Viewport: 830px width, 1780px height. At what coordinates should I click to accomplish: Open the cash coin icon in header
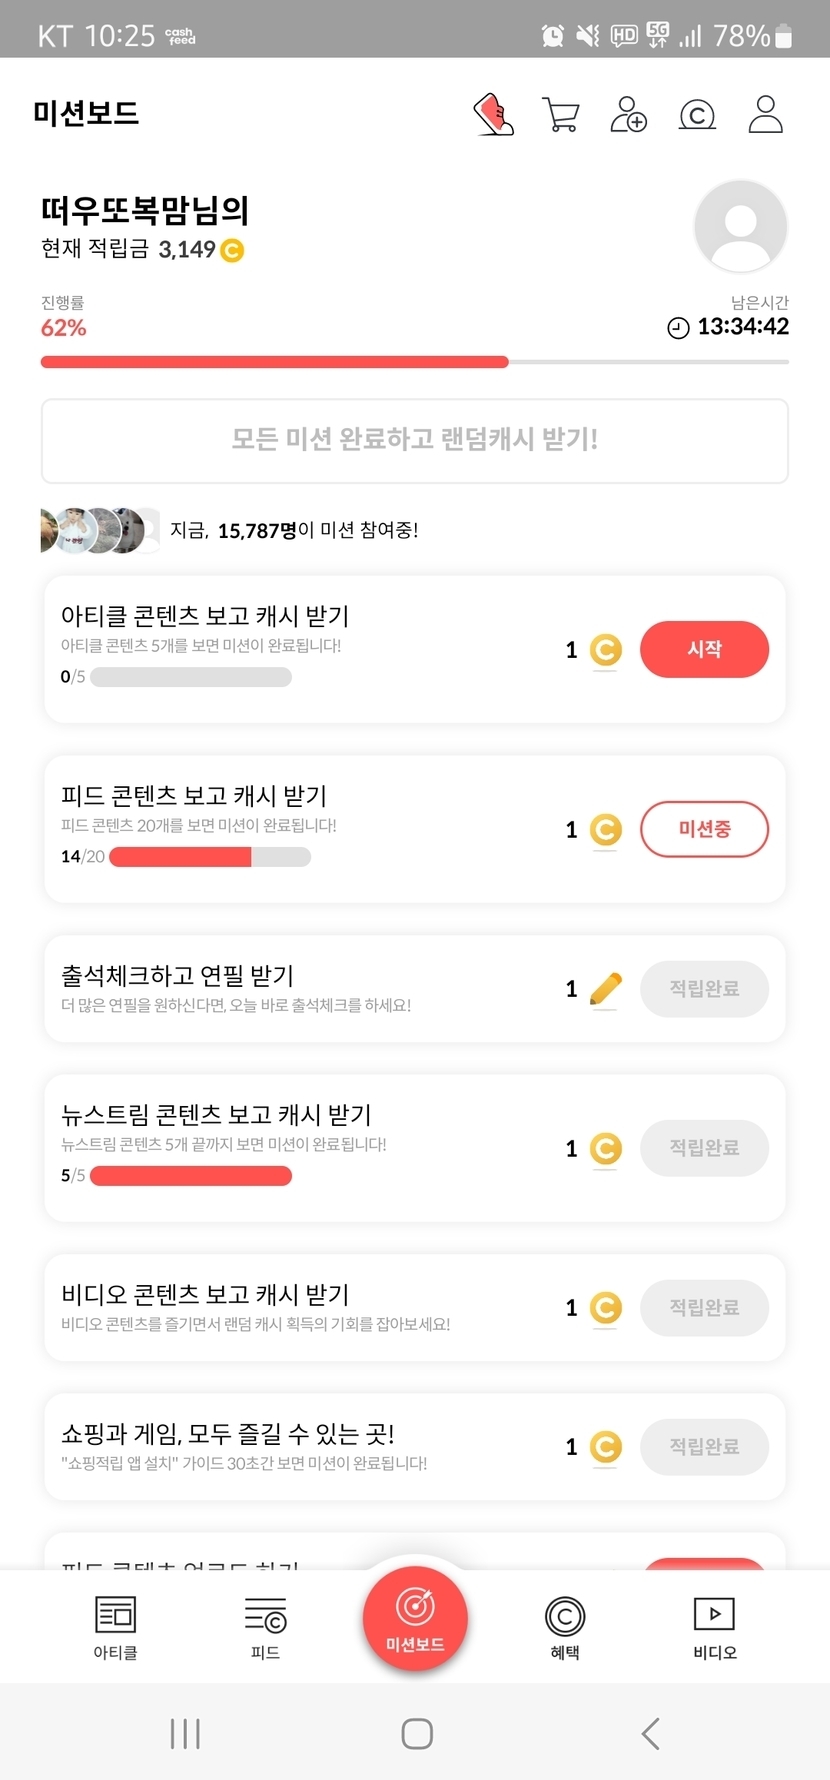tap(697, 115)
